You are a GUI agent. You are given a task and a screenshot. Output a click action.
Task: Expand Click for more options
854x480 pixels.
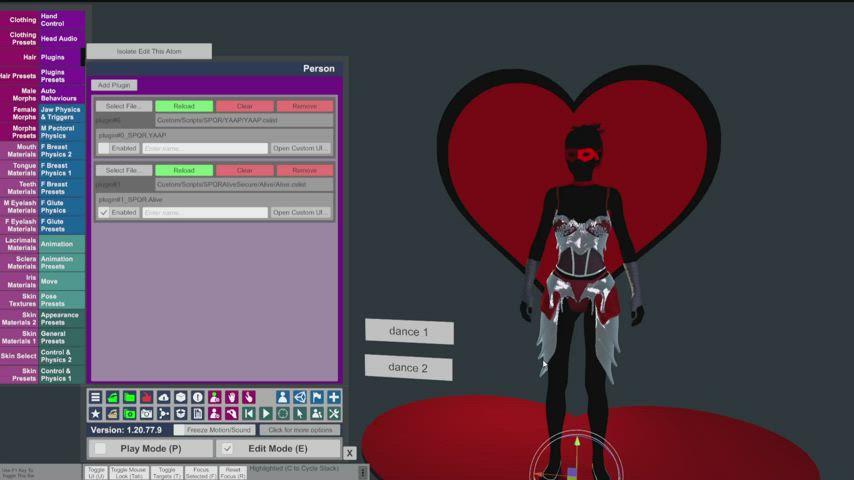point(300,430)
